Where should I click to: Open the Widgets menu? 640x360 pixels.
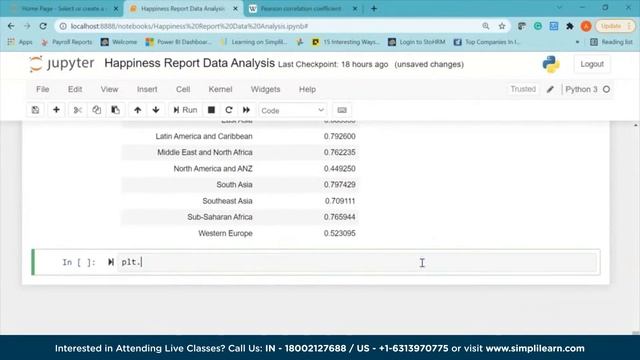(265, 89)
